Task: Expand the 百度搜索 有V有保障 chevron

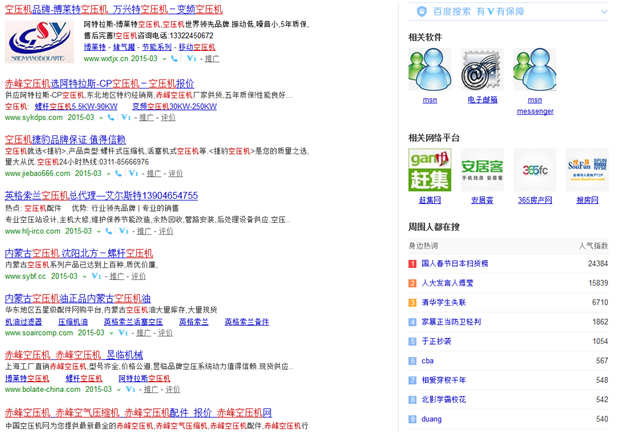Action: [604, 12]
